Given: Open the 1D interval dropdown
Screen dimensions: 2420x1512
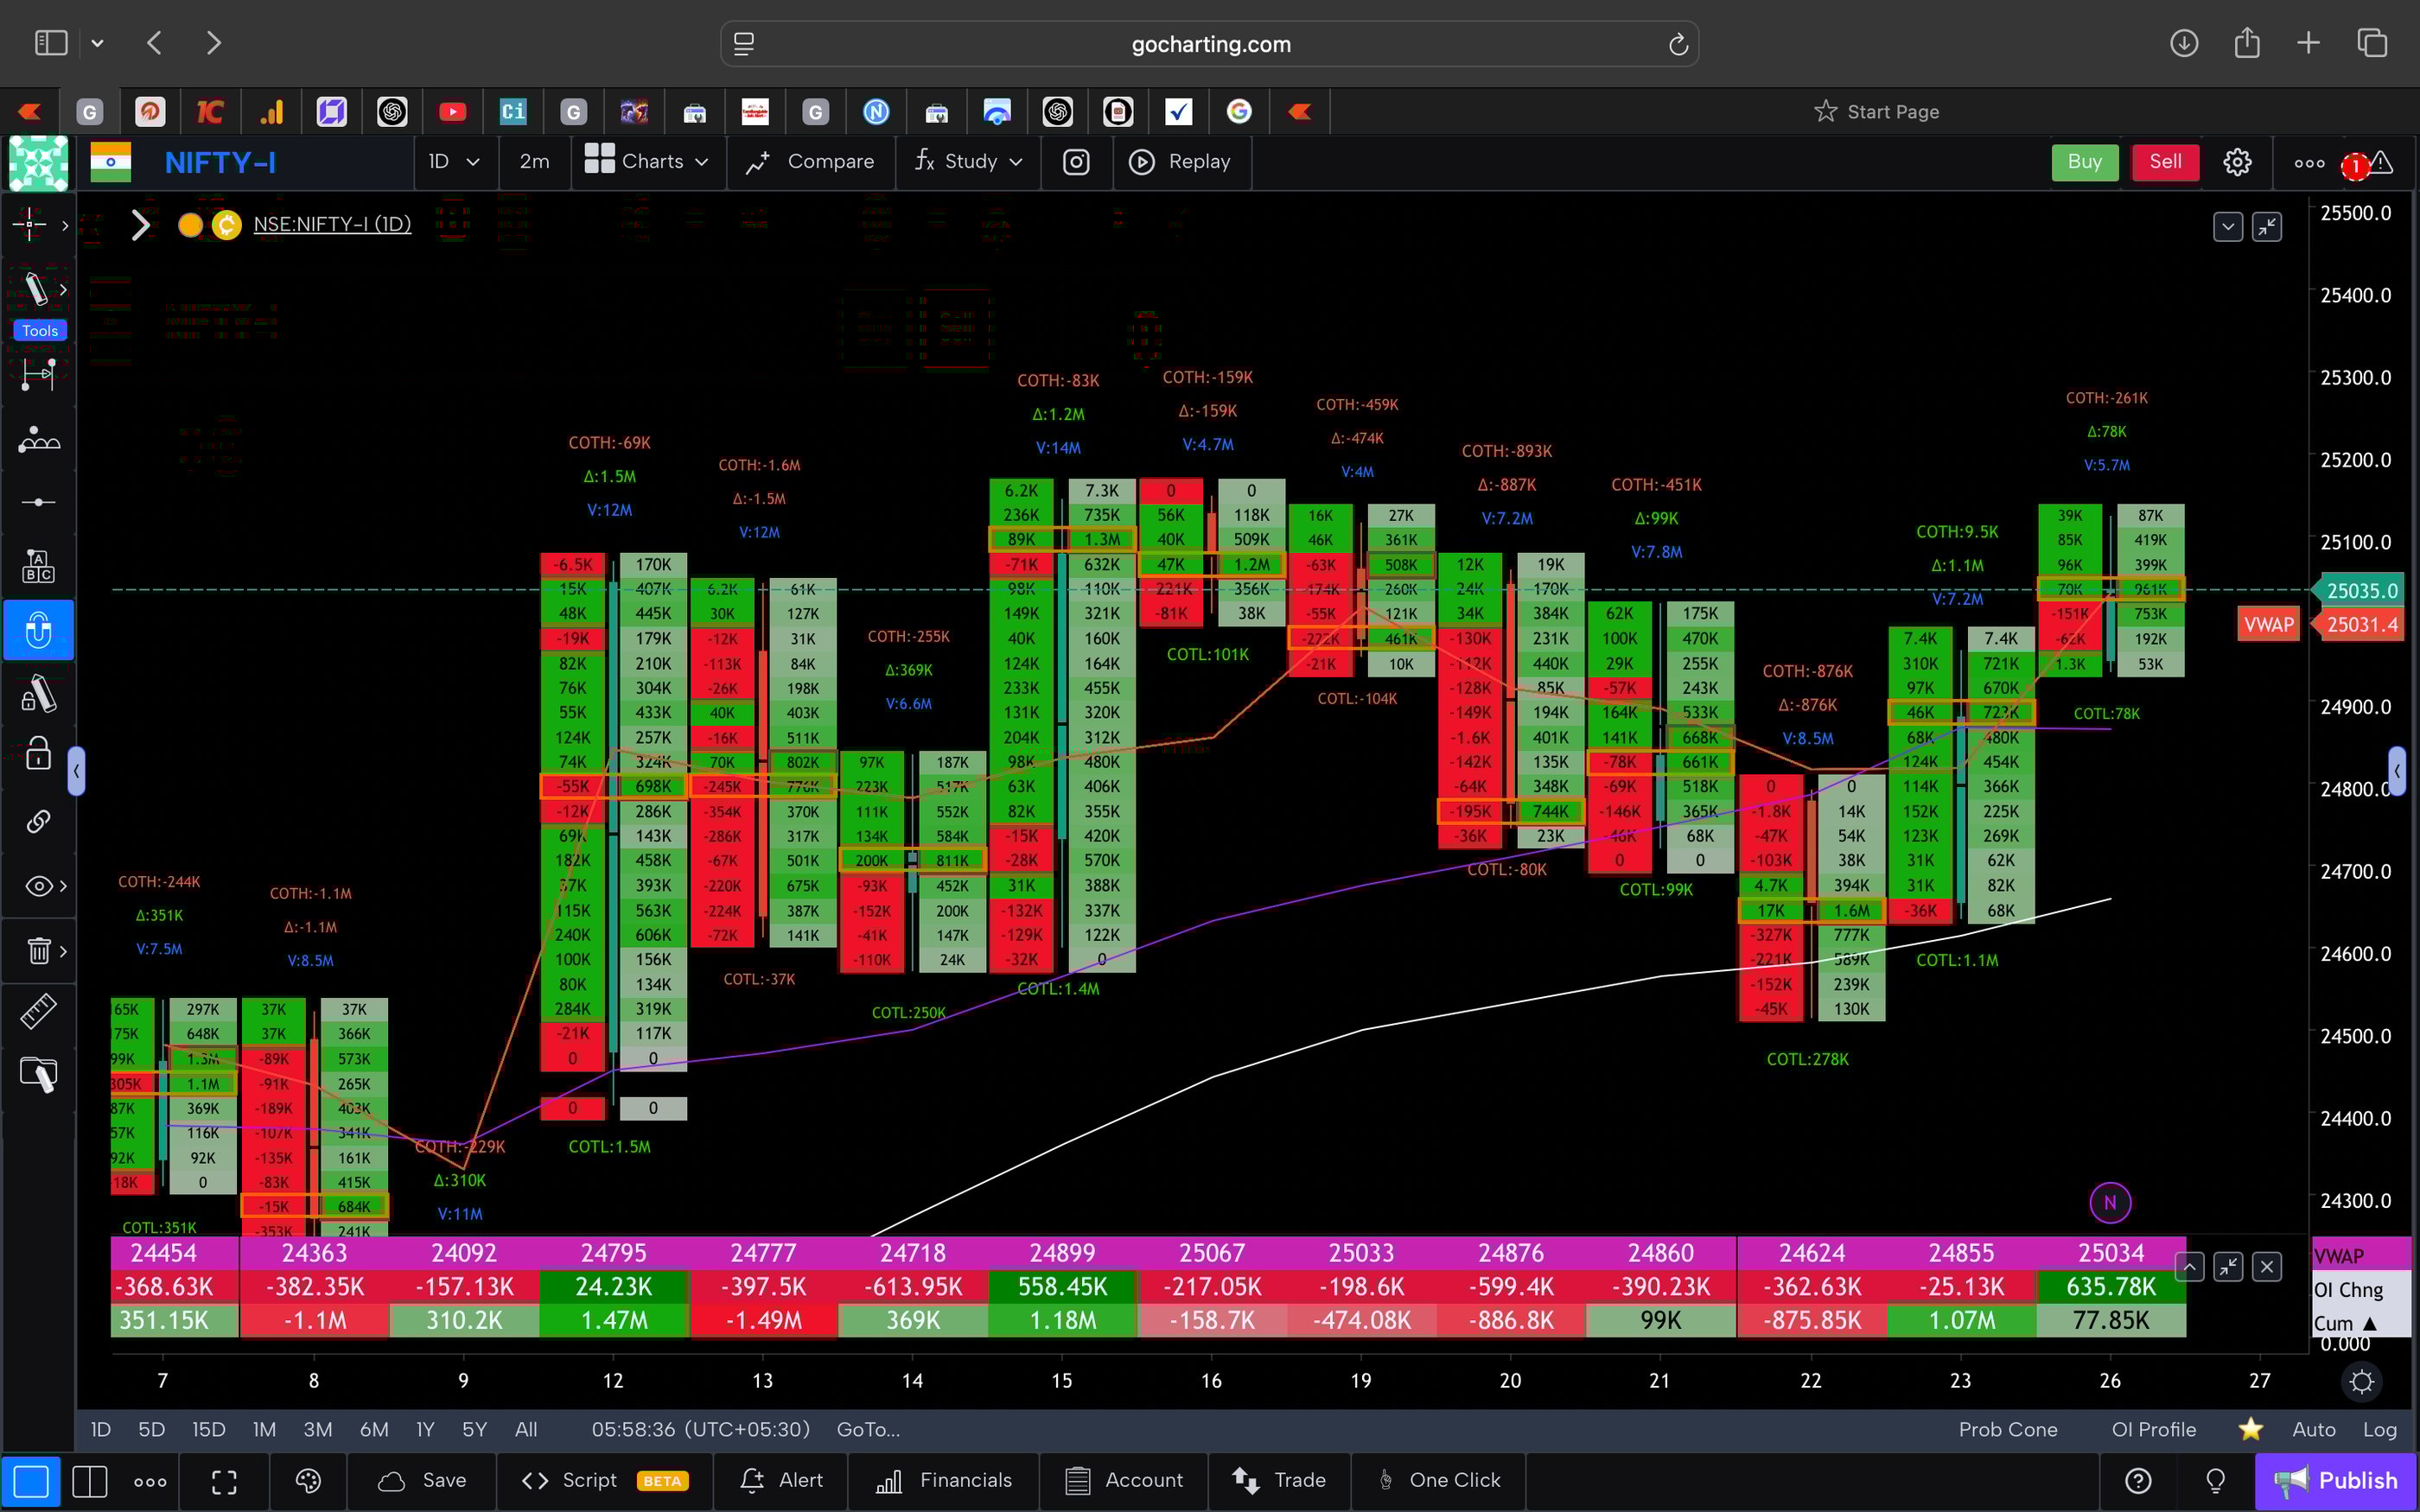Looking at the screenshot, I should click(x=453, y=161).
